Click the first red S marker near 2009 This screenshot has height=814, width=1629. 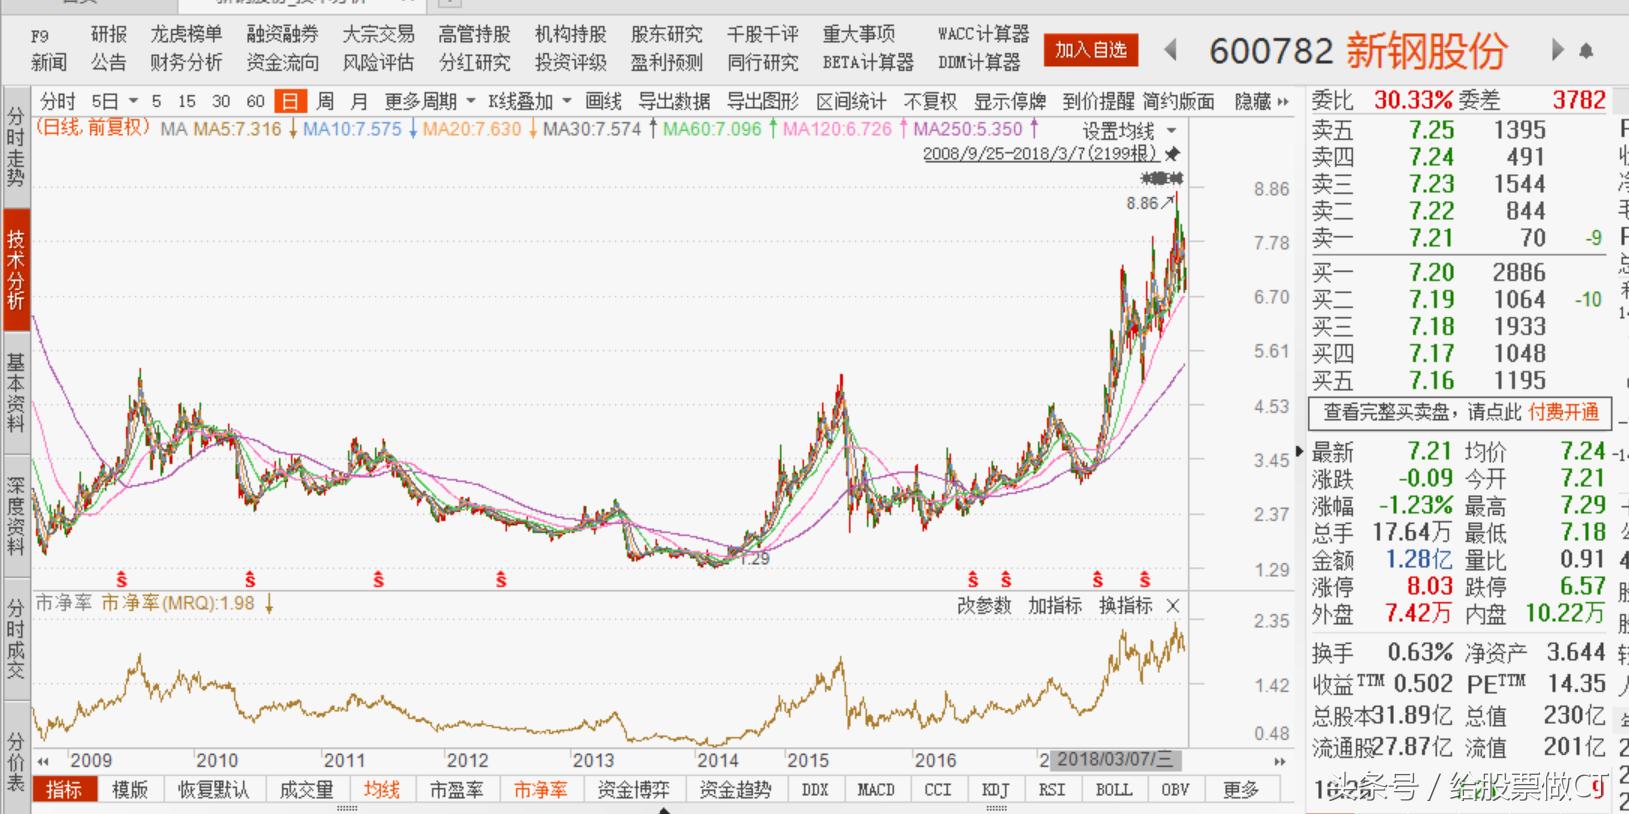pos(122,580)
